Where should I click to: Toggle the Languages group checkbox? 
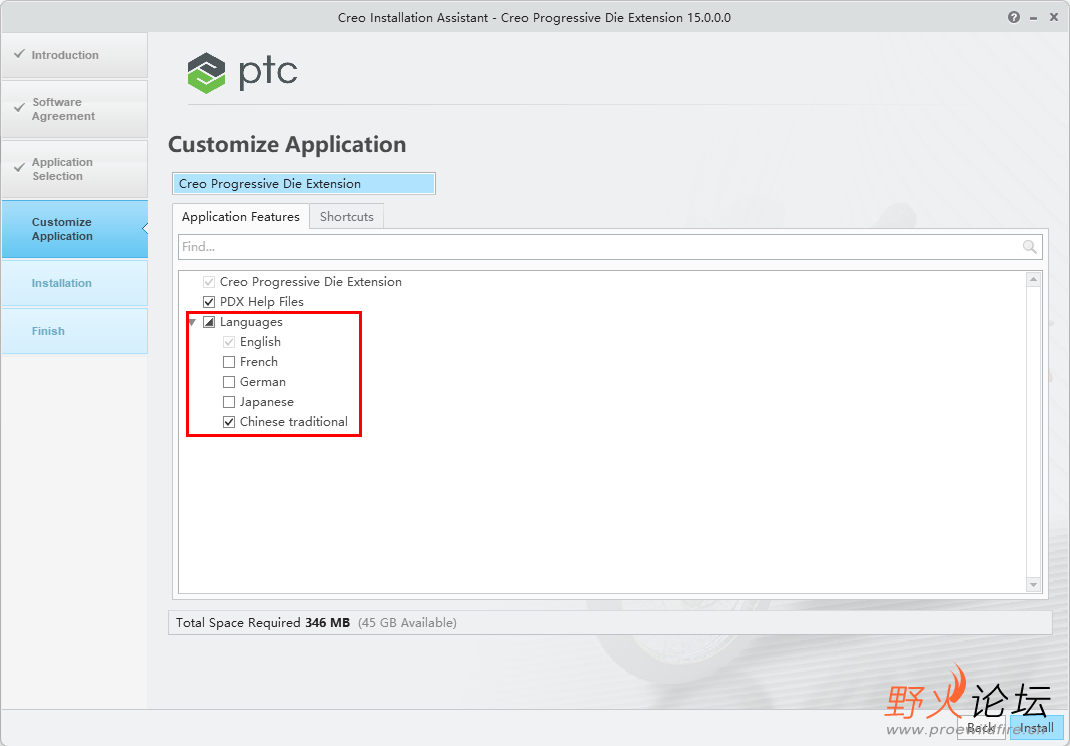(209, 321)
